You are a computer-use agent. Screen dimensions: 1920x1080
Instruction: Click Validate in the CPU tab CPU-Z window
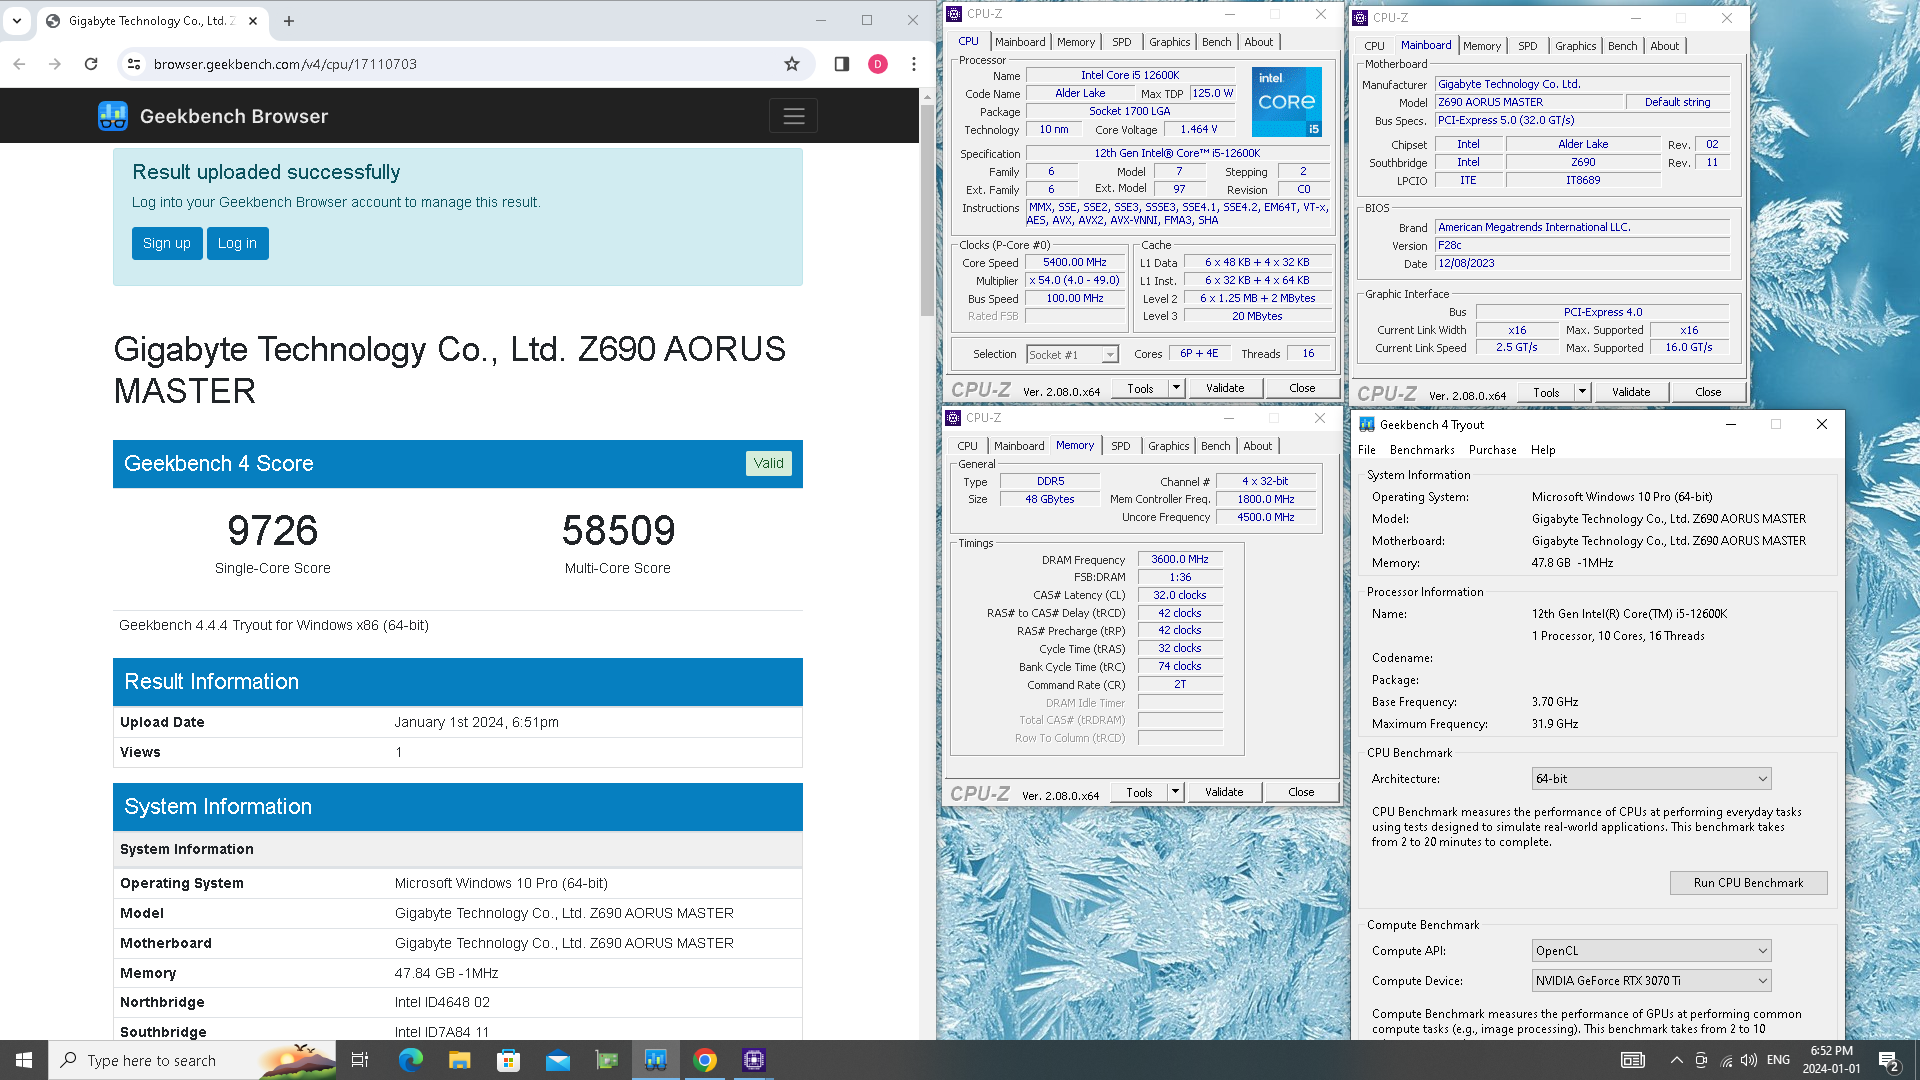click(1225, 388)
